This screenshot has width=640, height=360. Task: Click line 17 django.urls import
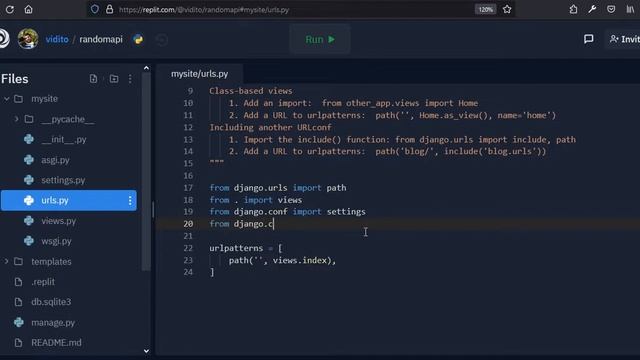tap(278, 188)
